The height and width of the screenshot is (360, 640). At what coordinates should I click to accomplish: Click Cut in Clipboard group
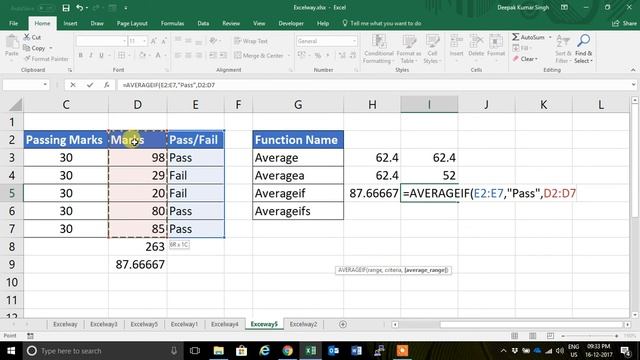tap(32, 37)
